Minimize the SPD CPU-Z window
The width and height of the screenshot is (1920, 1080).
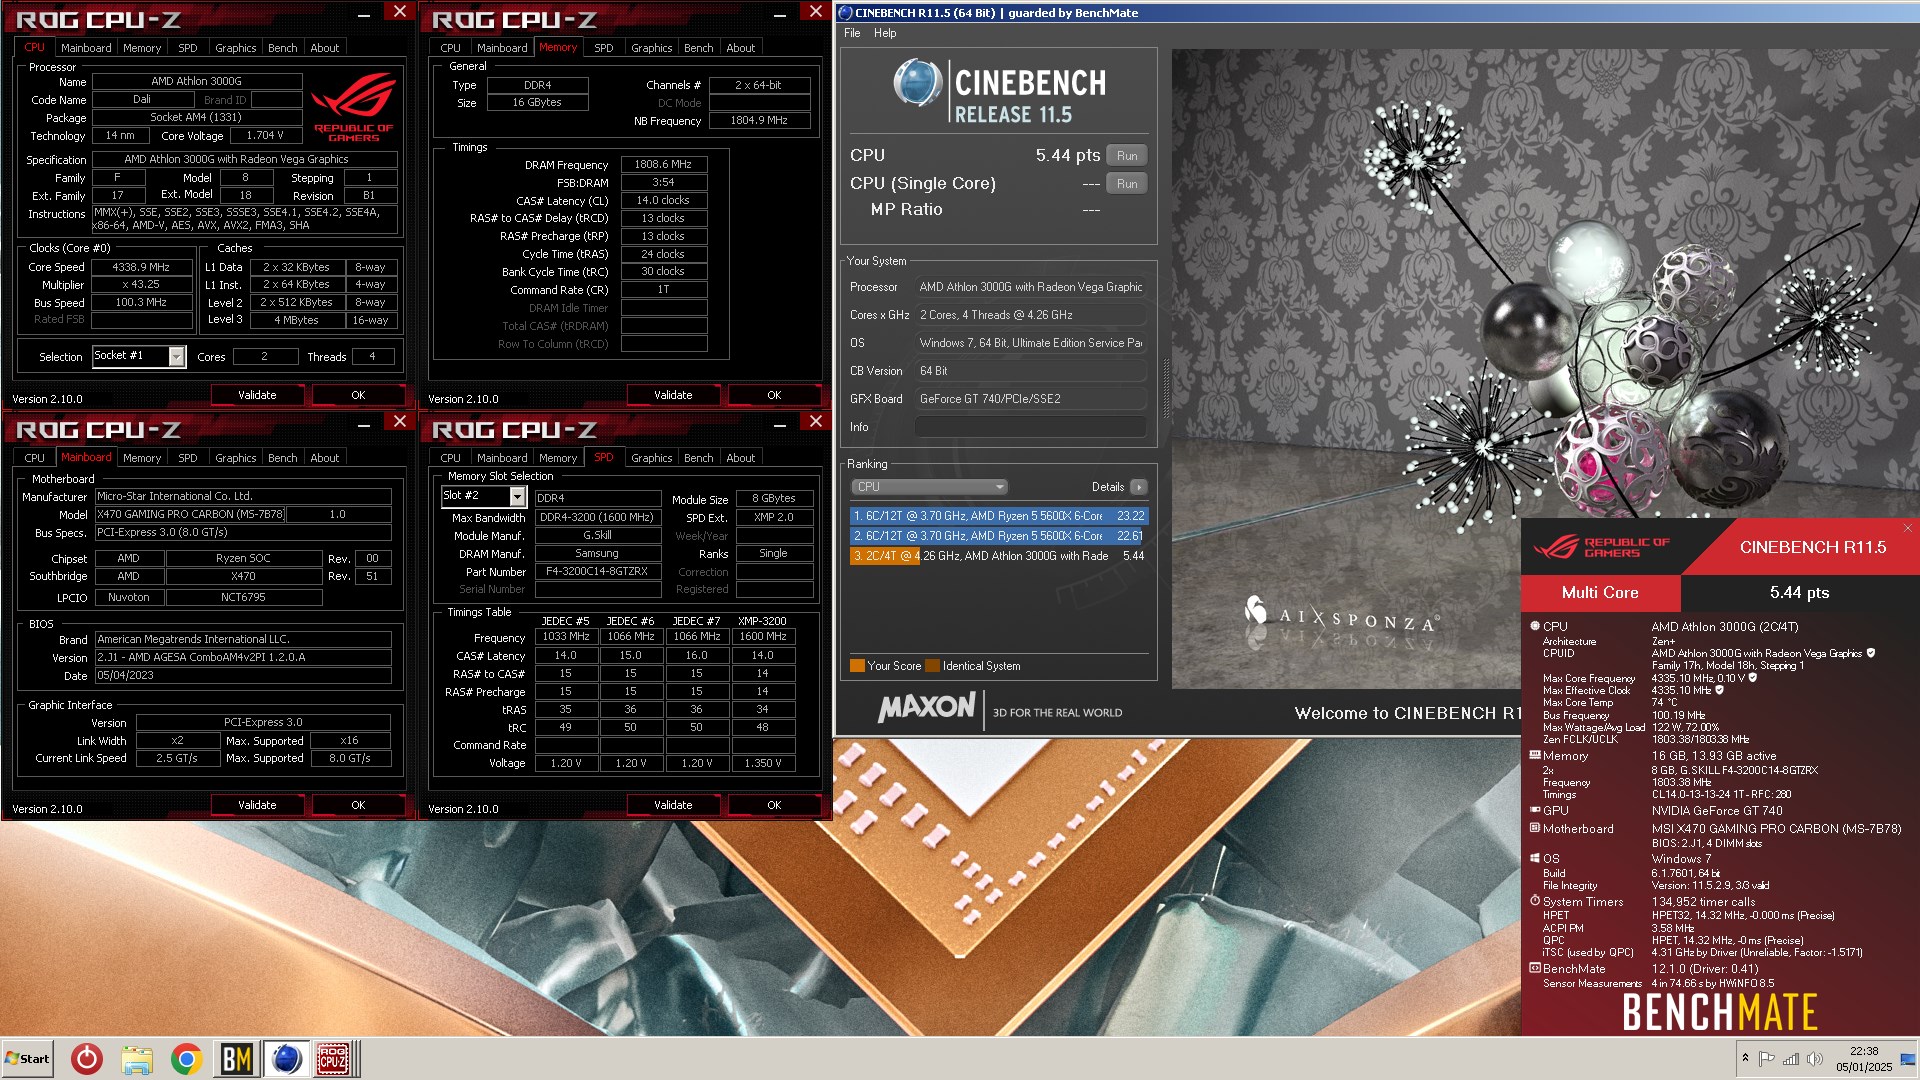pyautogui.click(x=780, y=425)
